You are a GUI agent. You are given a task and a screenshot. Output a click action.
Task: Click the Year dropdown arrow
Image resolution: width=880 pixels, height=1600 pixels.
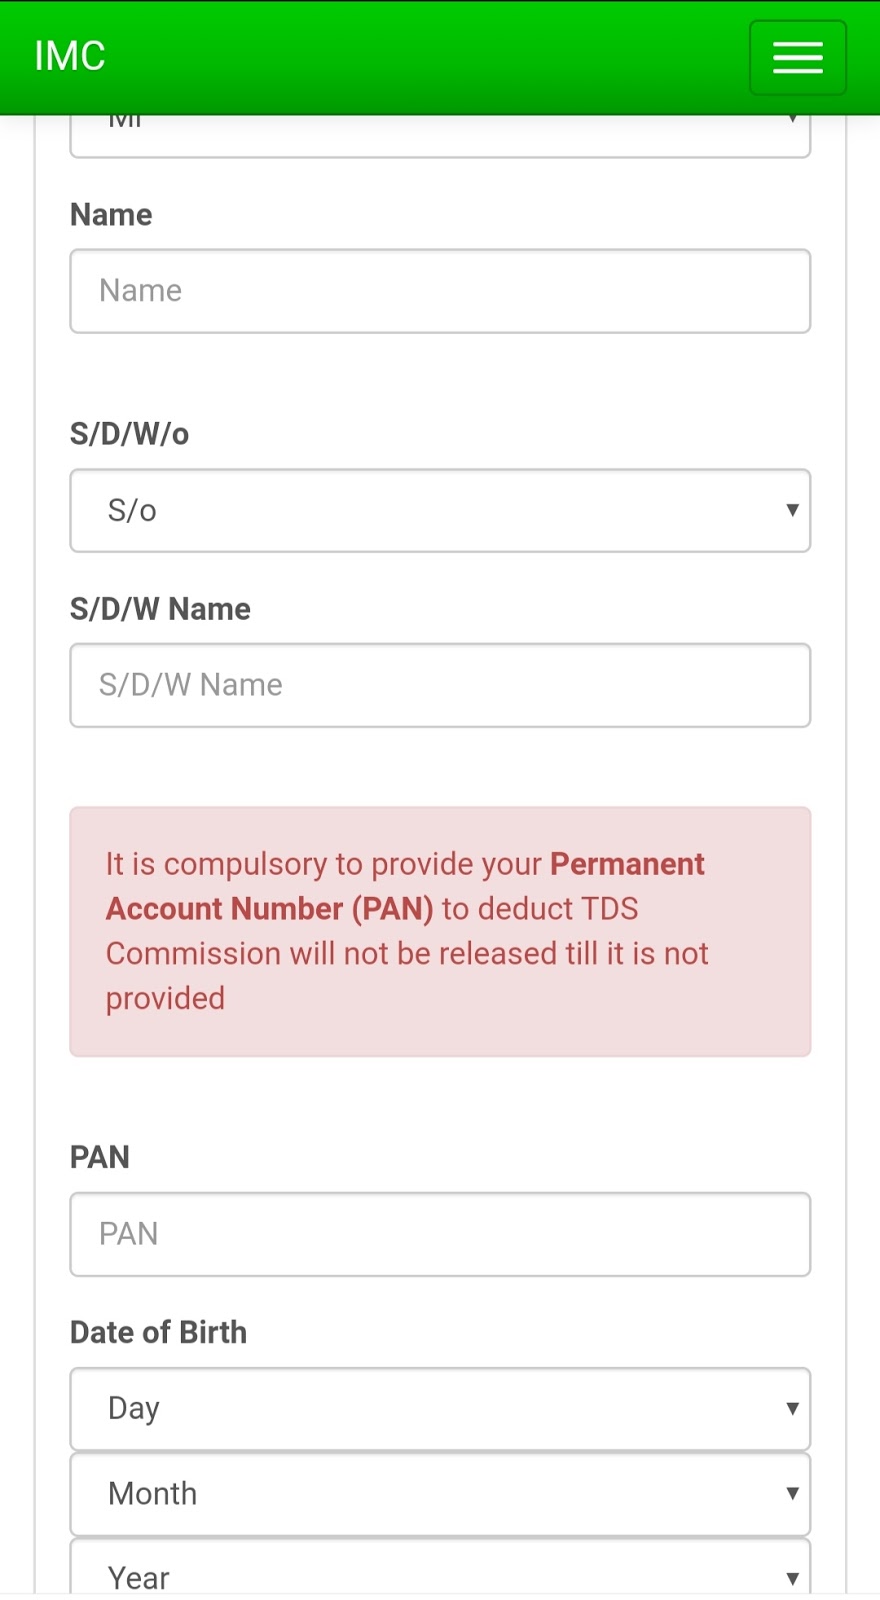[792, 1578]
